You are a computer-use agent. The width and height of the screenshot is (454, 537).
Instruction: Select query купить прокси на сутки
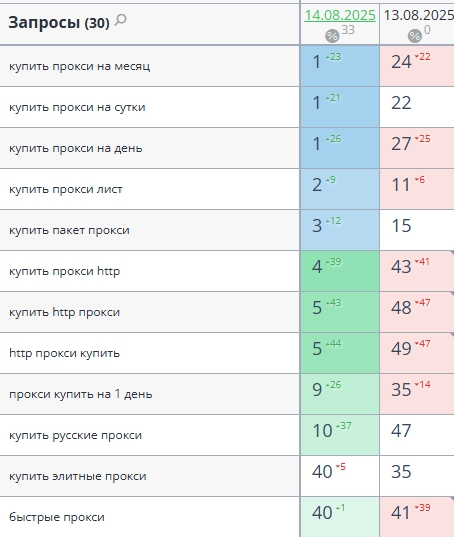click(77, 107)
